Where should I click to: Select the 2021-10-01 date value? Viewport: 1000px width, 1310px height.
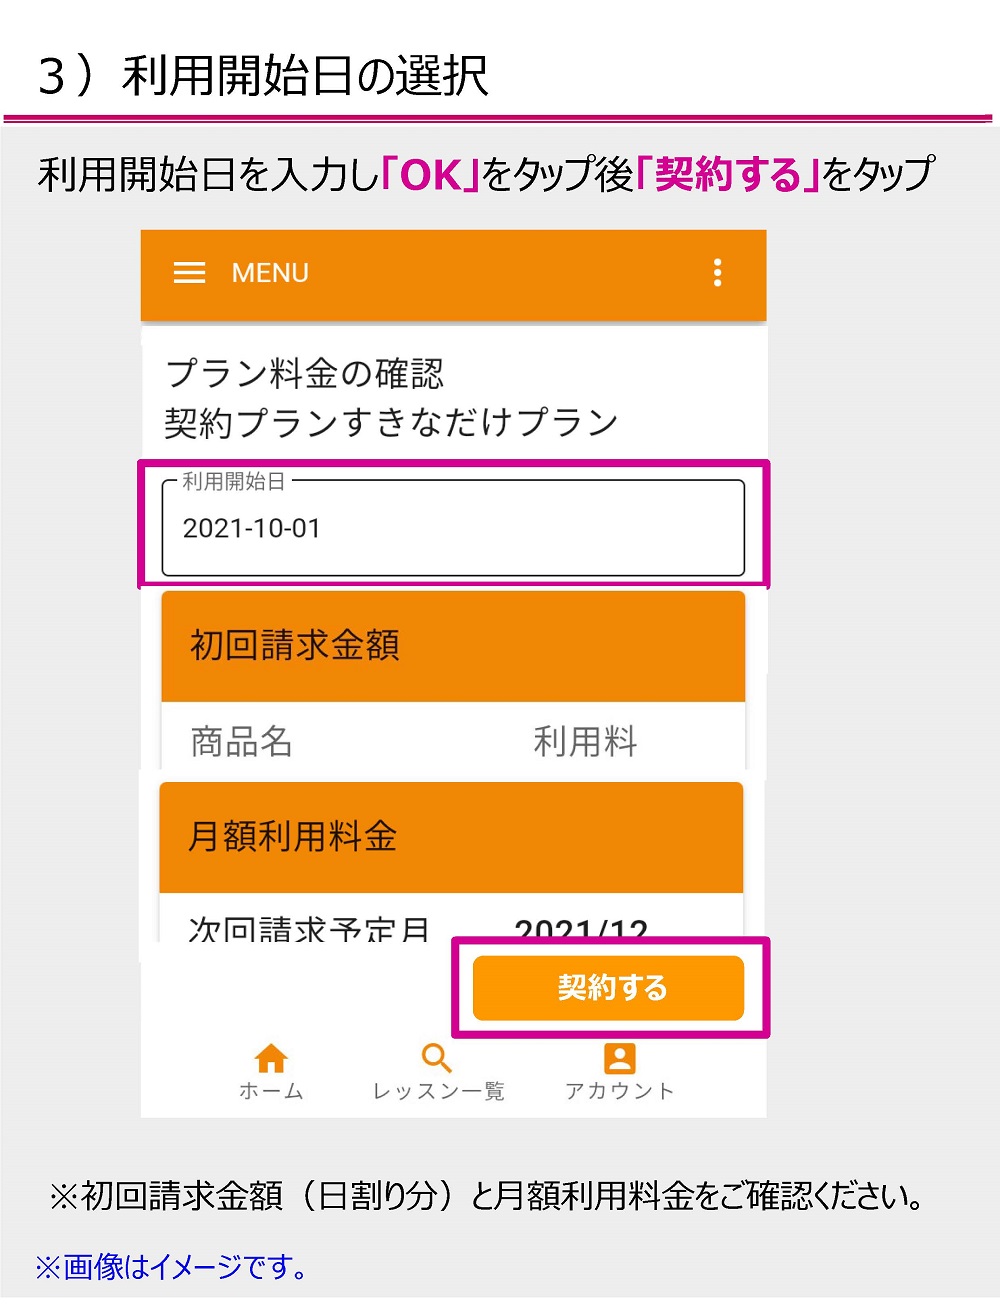click(250, 529)
